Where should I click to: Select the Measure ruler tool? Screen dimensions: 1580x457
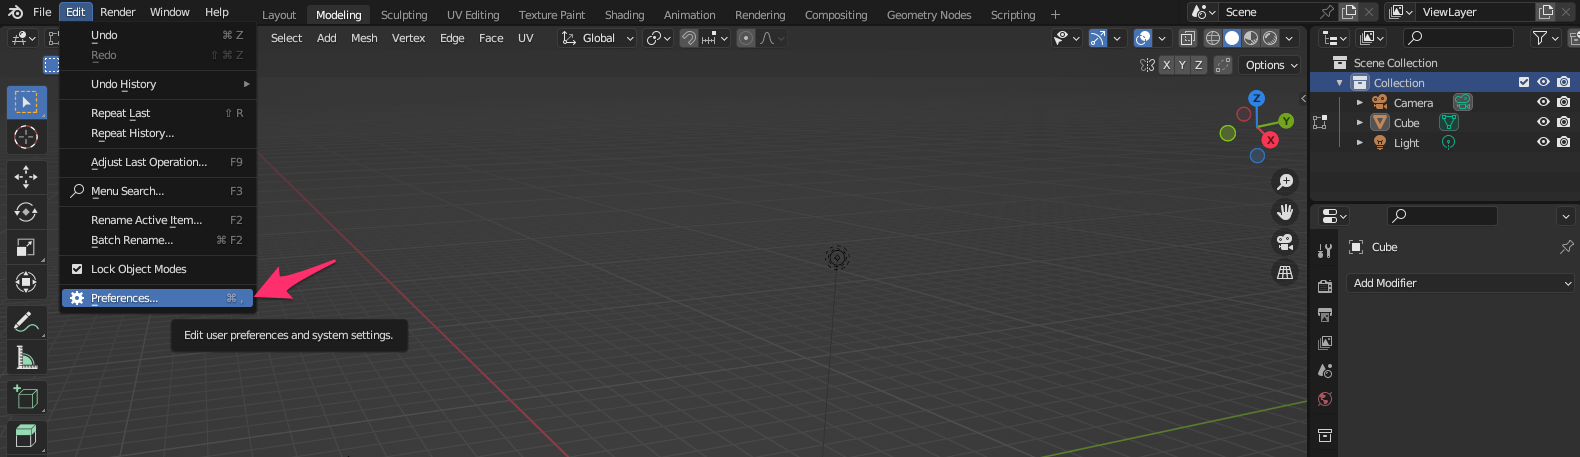(x=26, y=357)
